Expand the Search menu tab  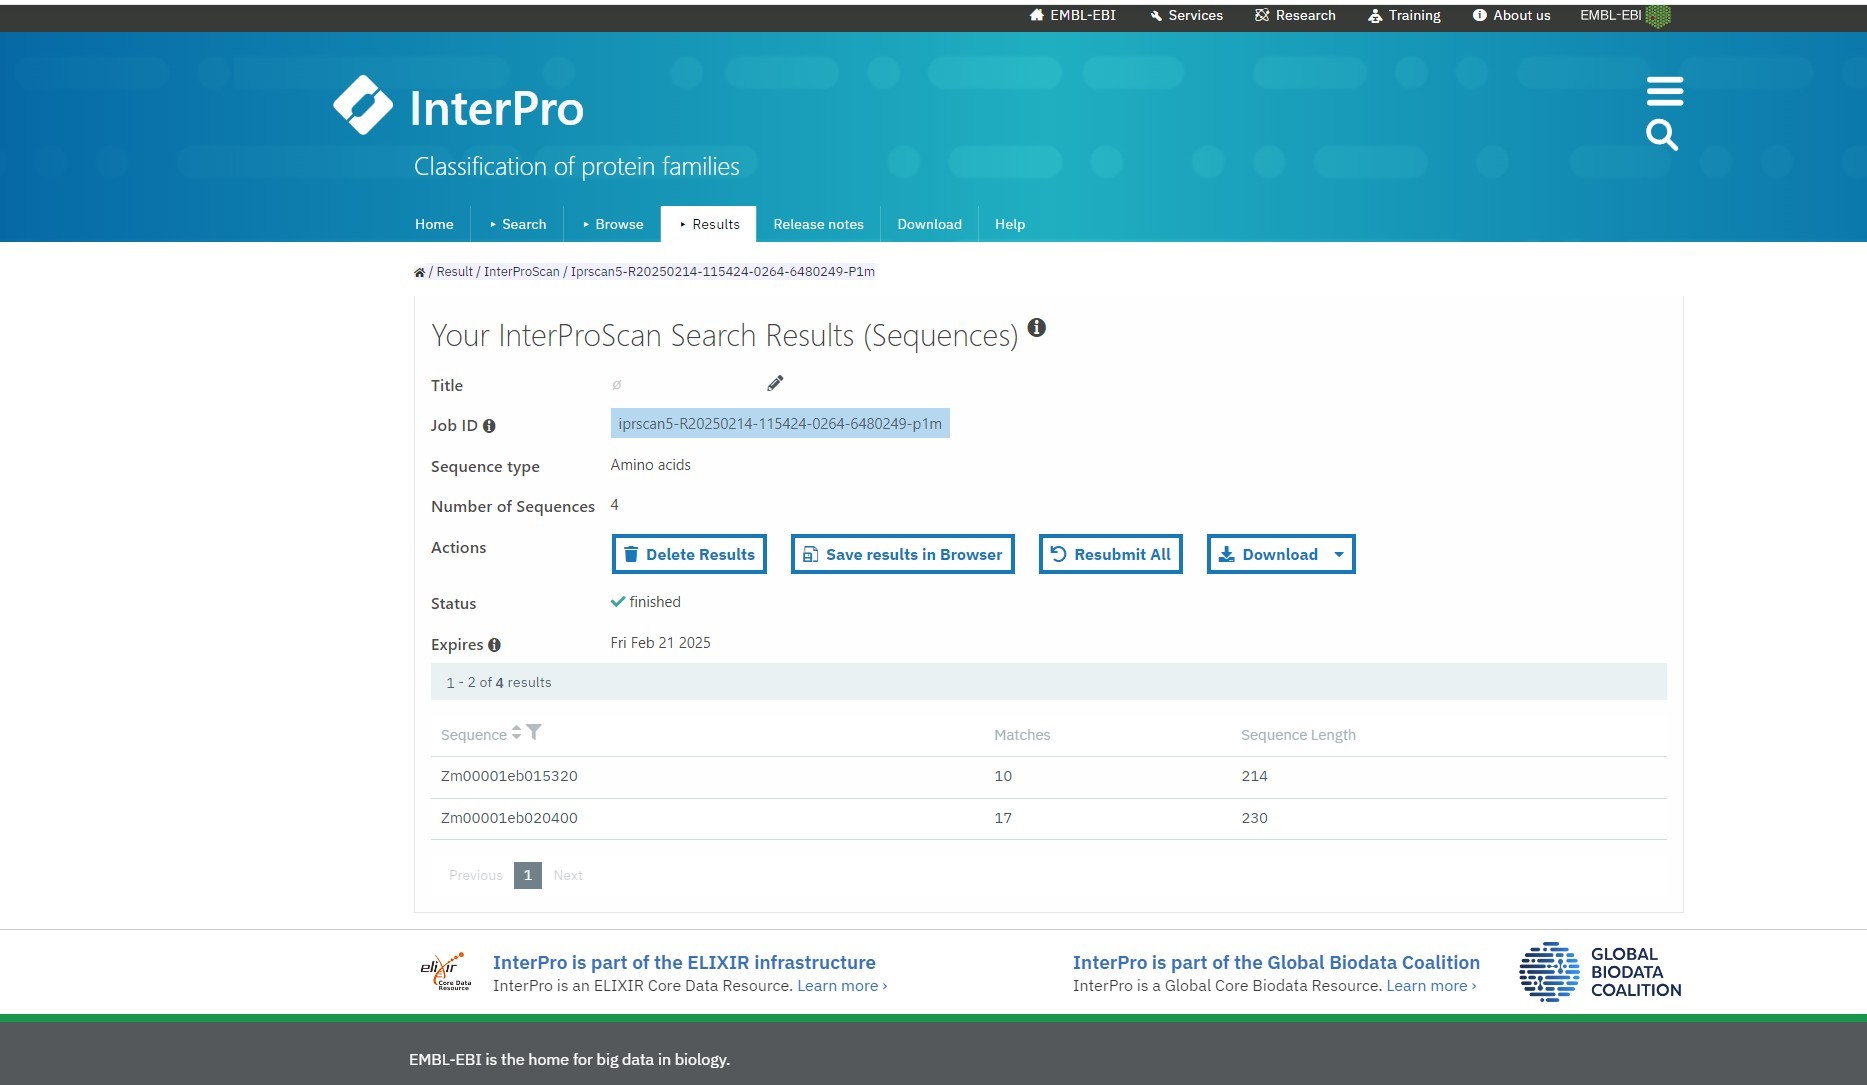coord(518,224)
